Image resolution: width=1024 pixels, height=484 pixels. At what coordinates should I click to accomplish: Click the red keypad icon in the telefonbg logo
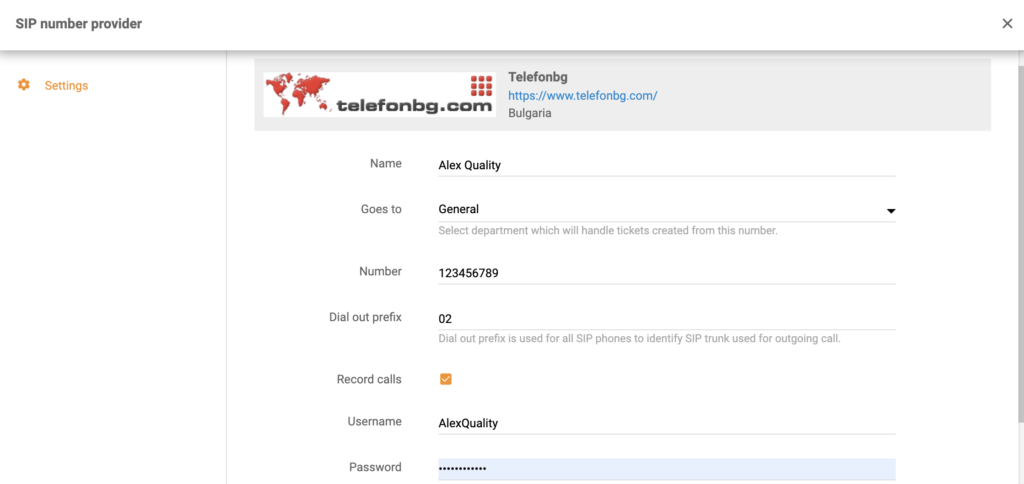[481, 85]
